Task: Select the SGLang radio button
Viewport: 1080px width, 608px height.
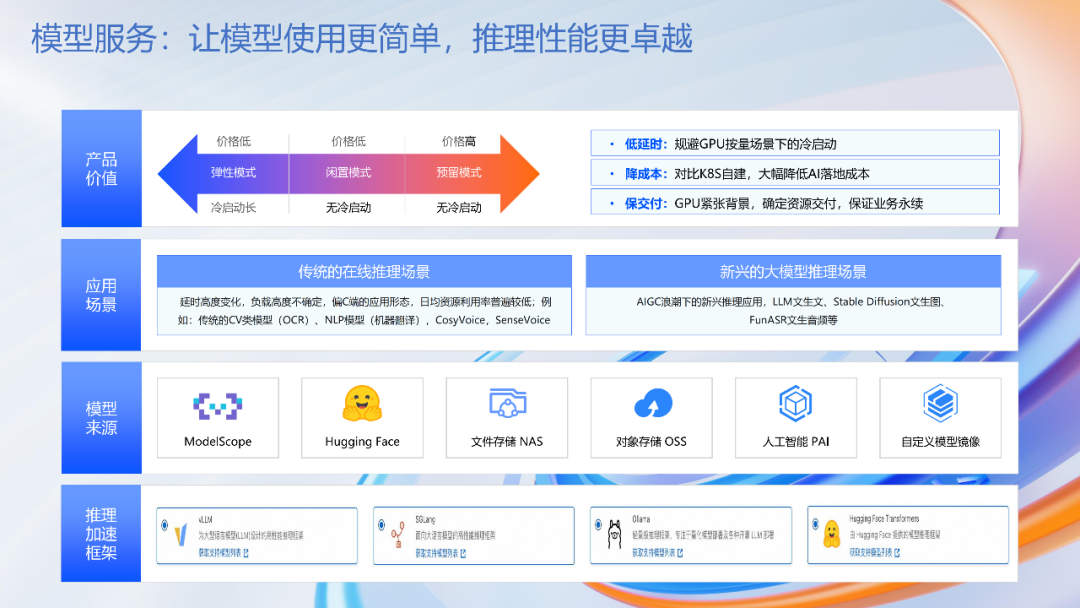Action: point(382,525)
